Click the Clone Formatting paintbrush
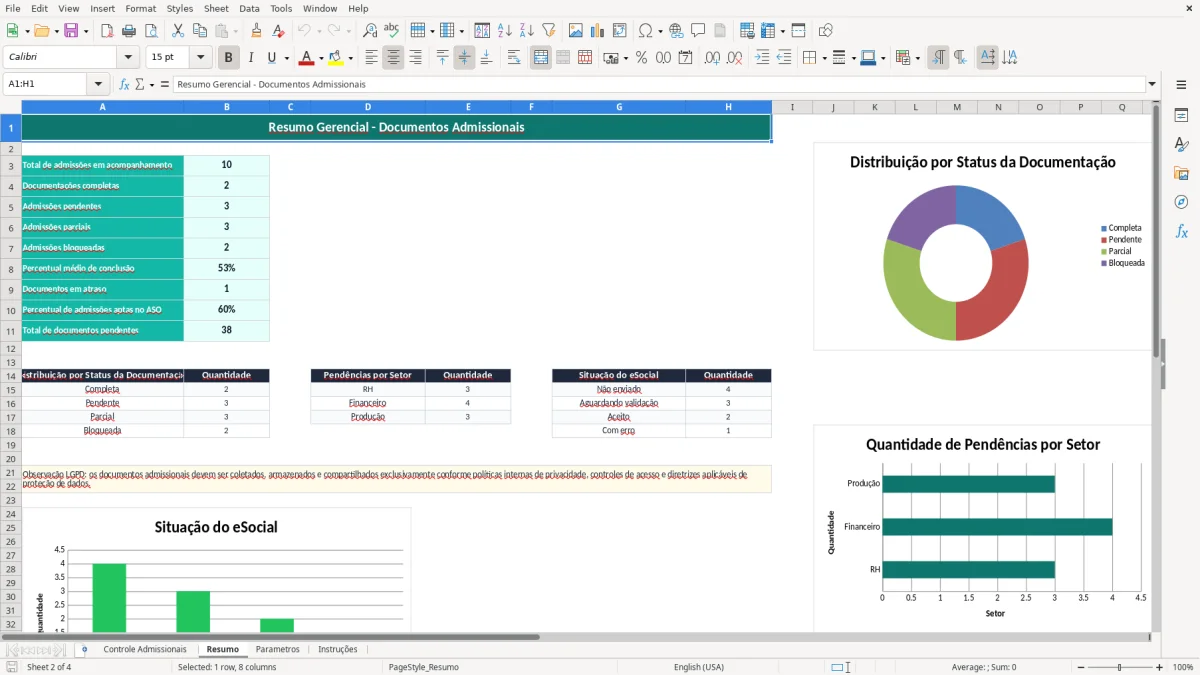Screen dimensions: 1200x675 click(x=257, y=31)
